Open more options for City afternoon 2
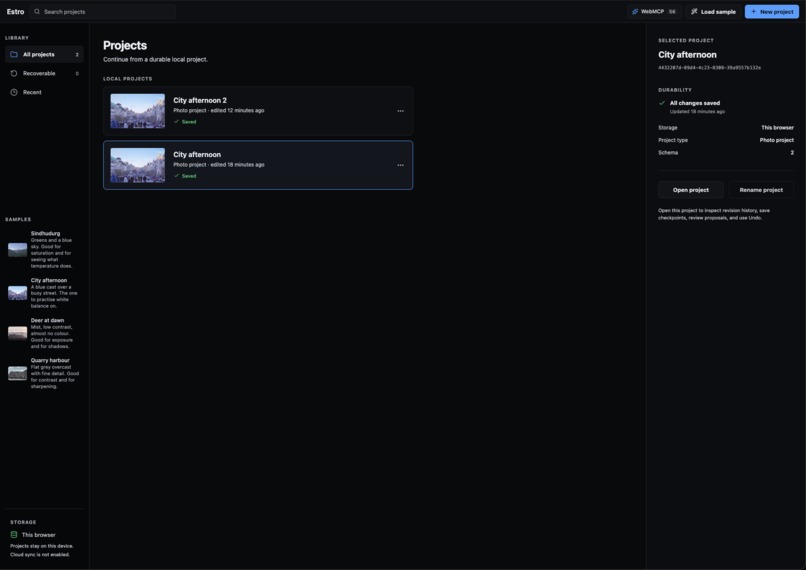The height and width of the screenshot is (570, 806). pyautogui.click(x=400, y=111)
